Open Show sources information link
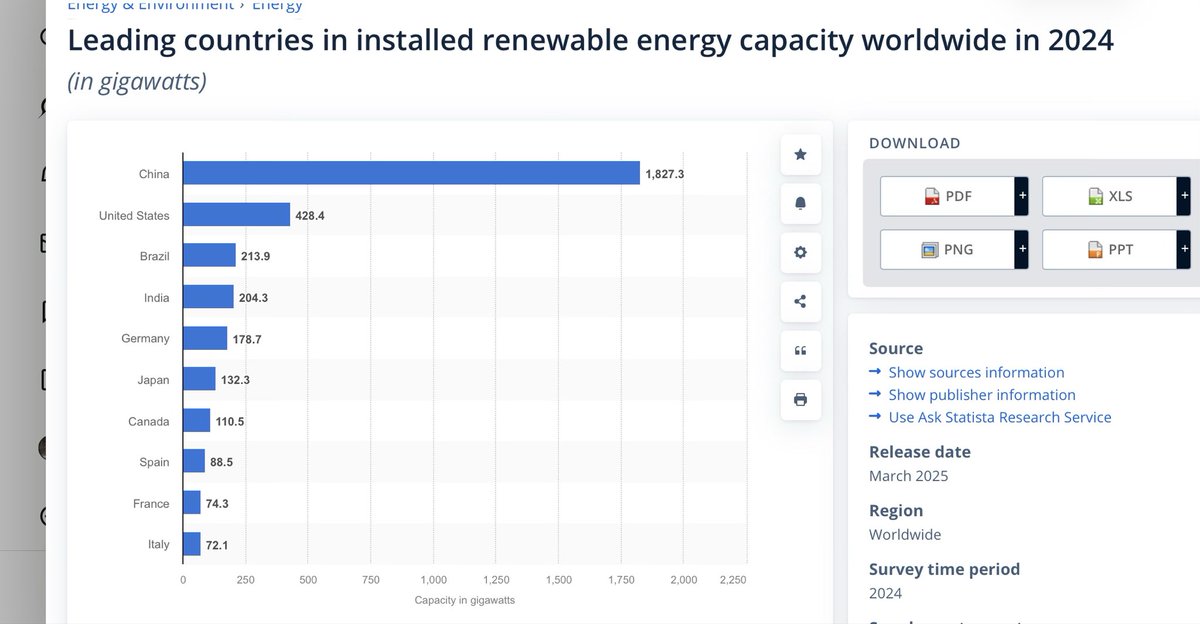This screenshot has height=624, width=1200. tap(976, 372)
